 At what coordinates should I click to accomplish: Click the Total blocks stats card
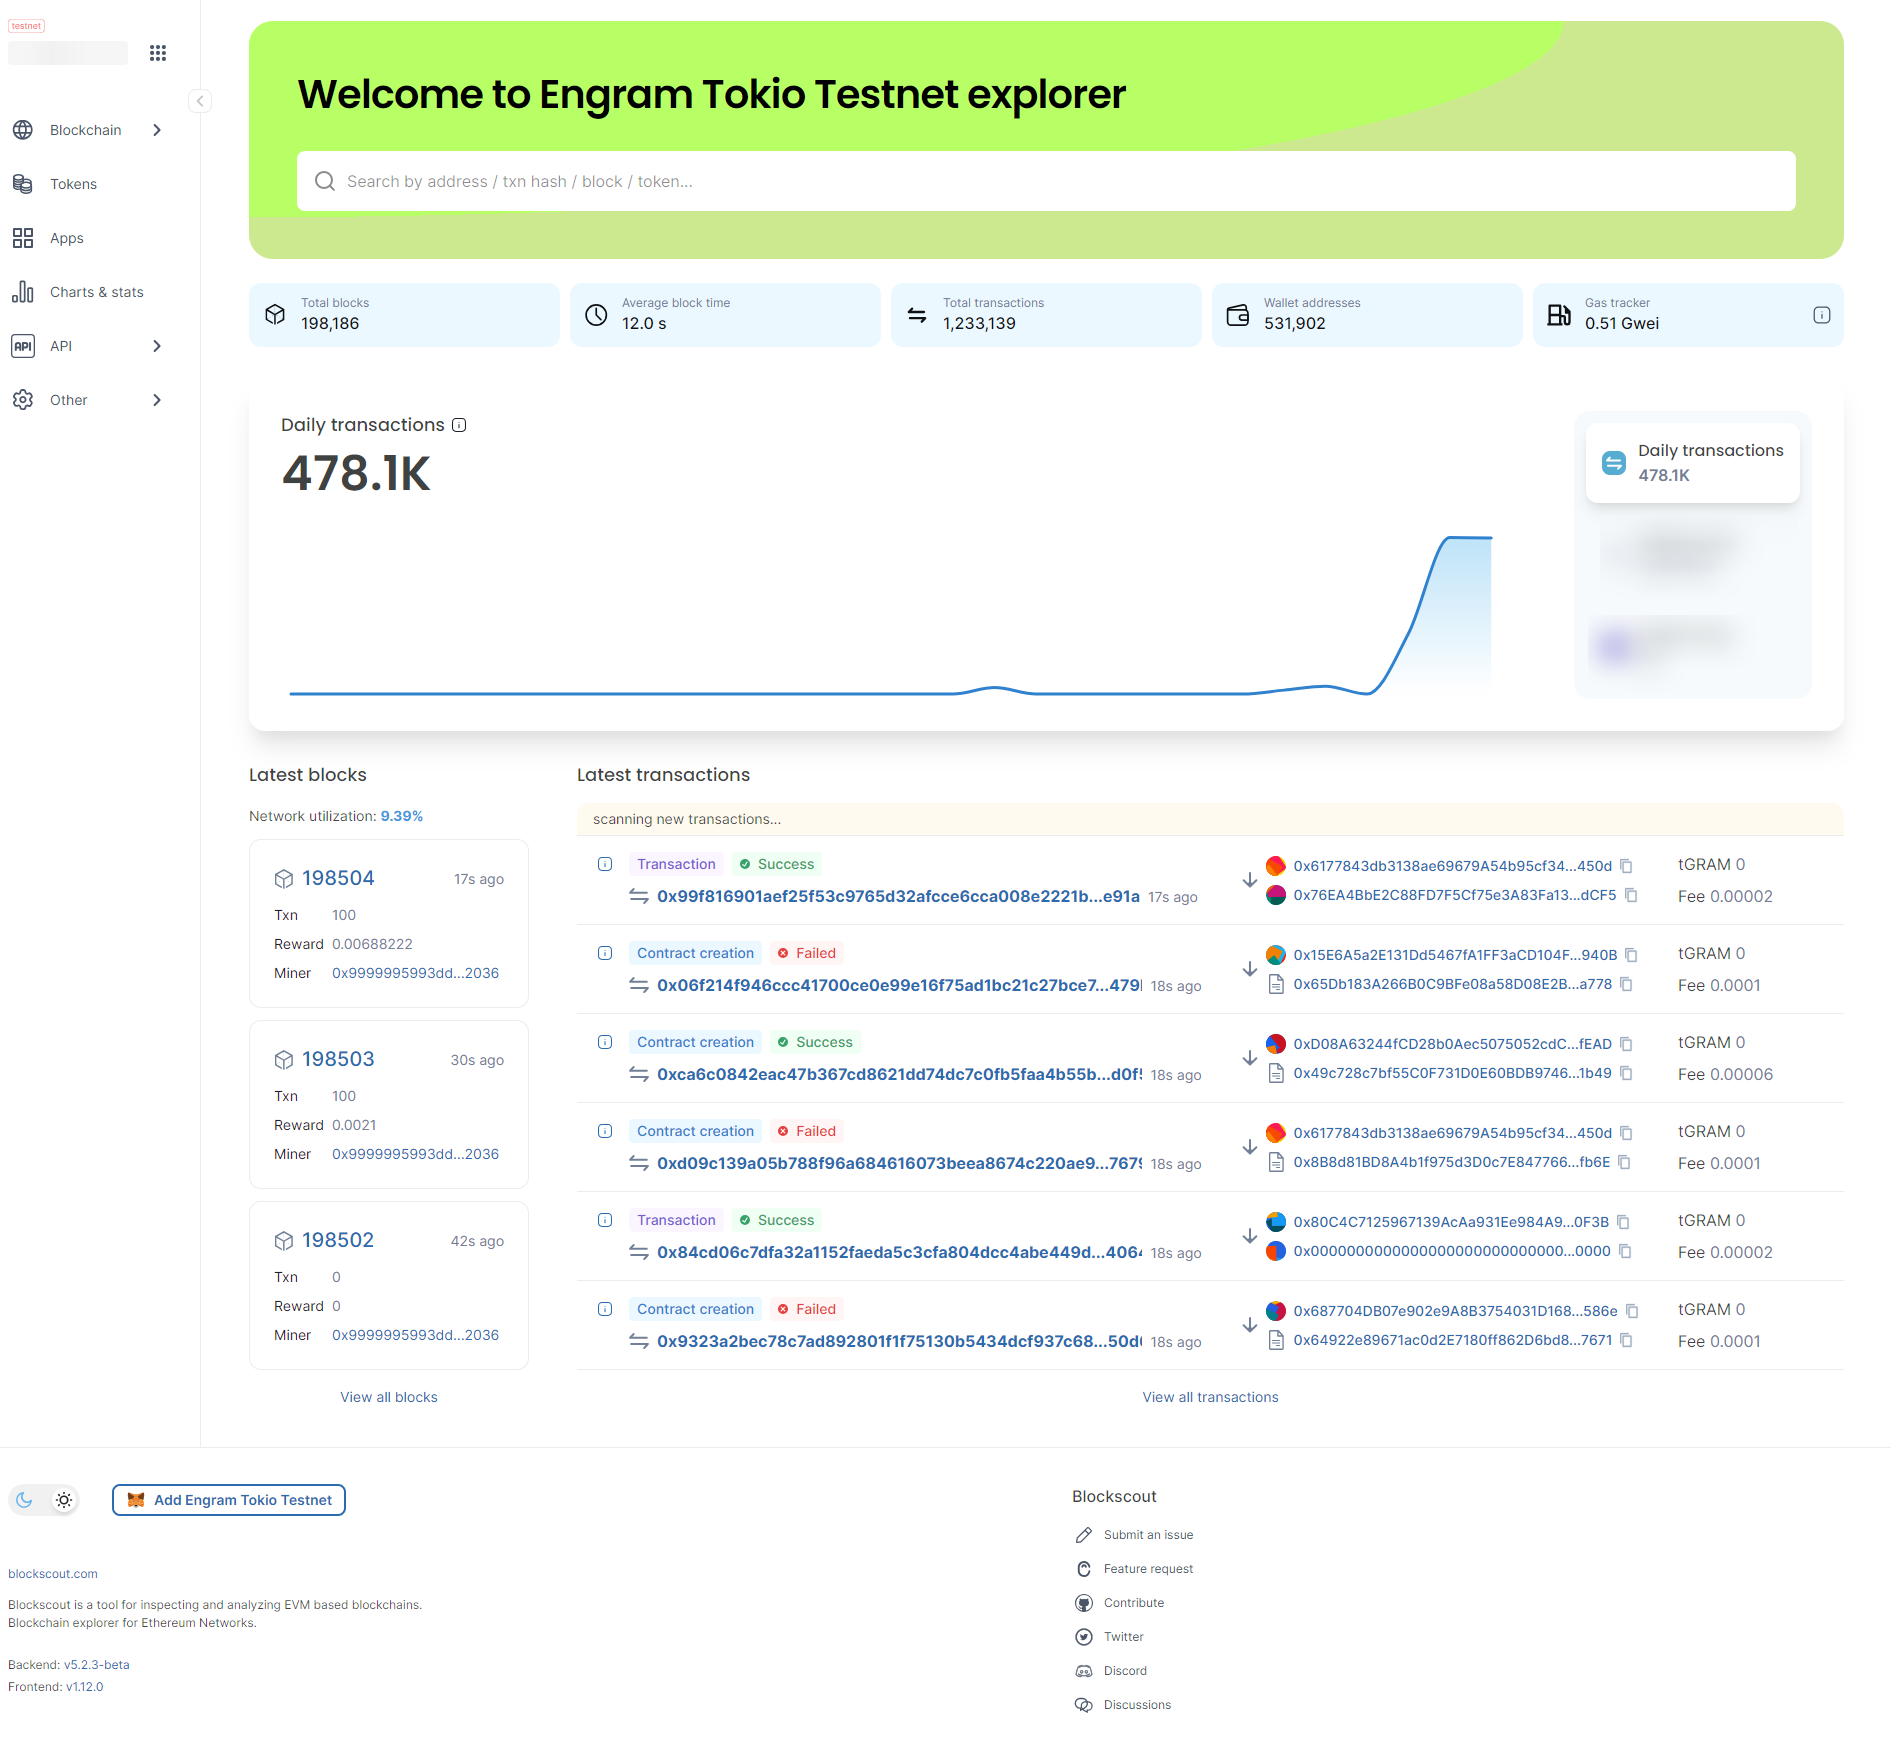click(x=404, y=315)
